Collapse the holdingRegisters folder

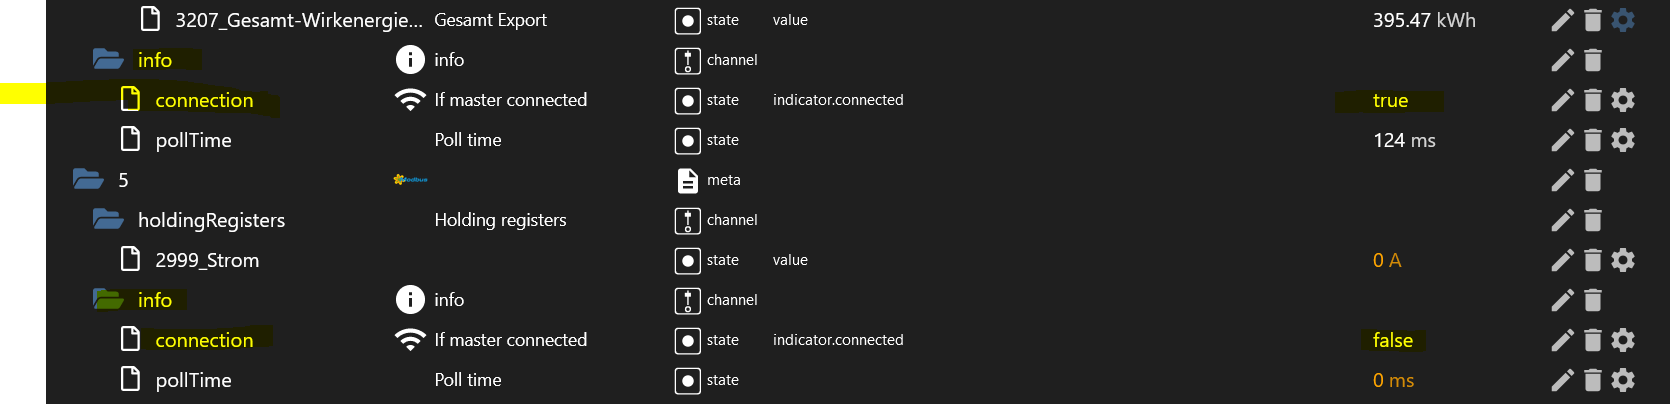point(108,219)
